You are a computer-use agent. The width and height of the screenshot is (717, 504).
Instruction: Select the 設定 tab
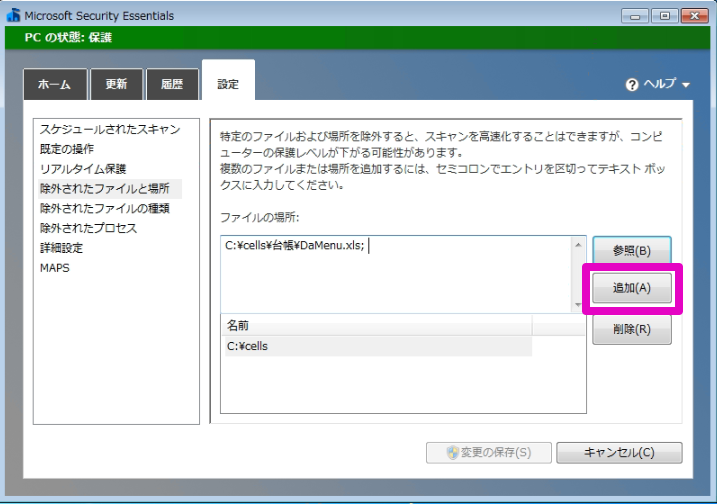tap(228, 81)
